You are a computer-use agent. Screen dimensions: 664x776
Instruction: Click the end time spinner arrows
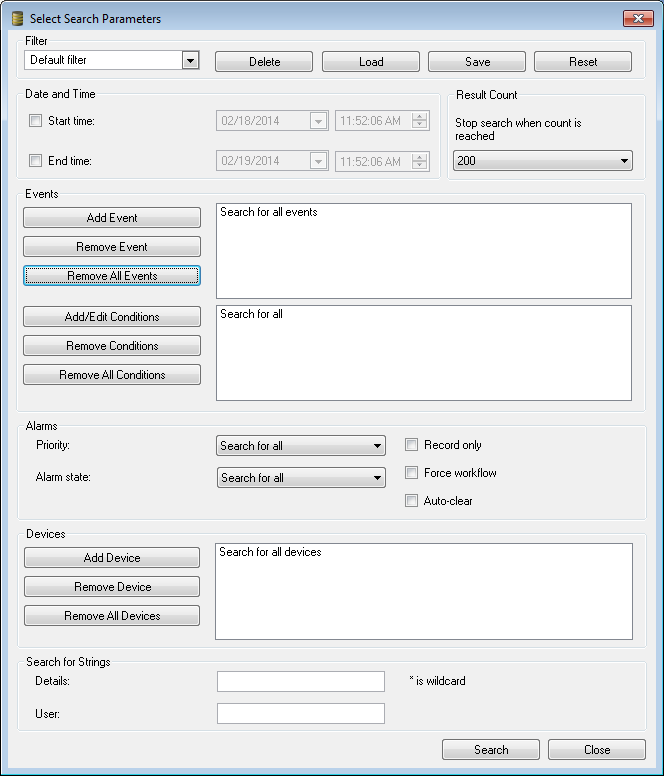[420, 161]
